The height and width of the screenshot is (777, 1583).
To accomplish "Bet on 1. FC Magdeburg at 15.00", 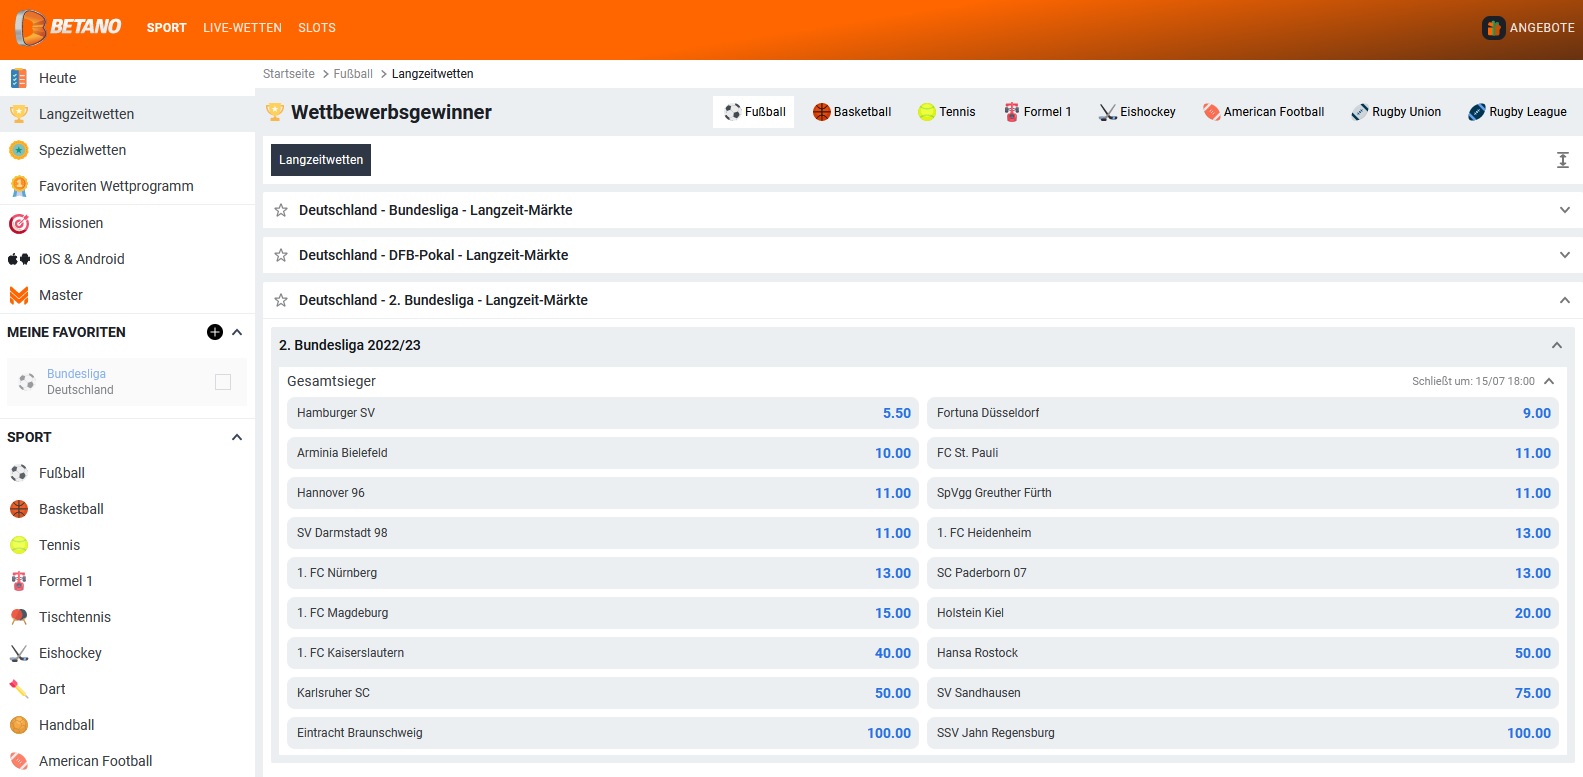I will [603, 613].
